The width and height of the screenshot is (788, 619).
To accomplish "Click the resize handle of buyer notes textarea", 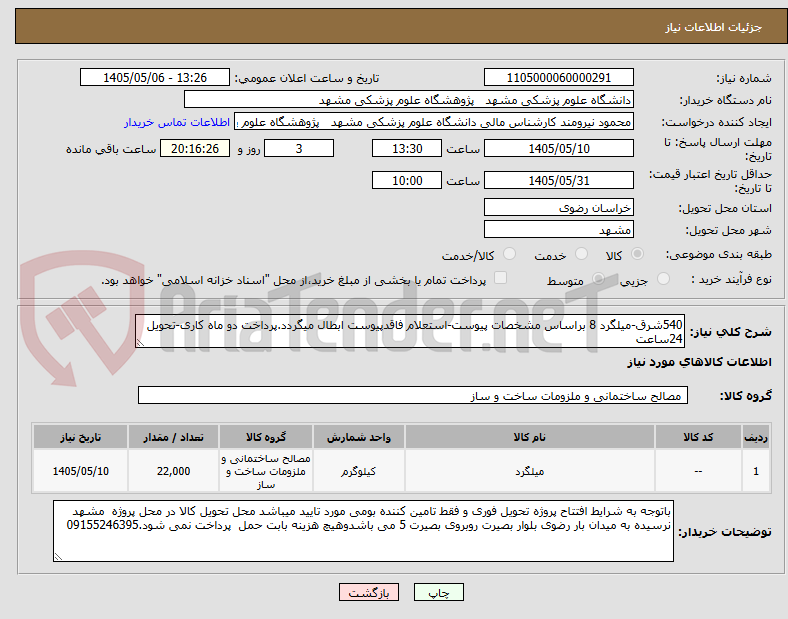I will pos(58,557).
